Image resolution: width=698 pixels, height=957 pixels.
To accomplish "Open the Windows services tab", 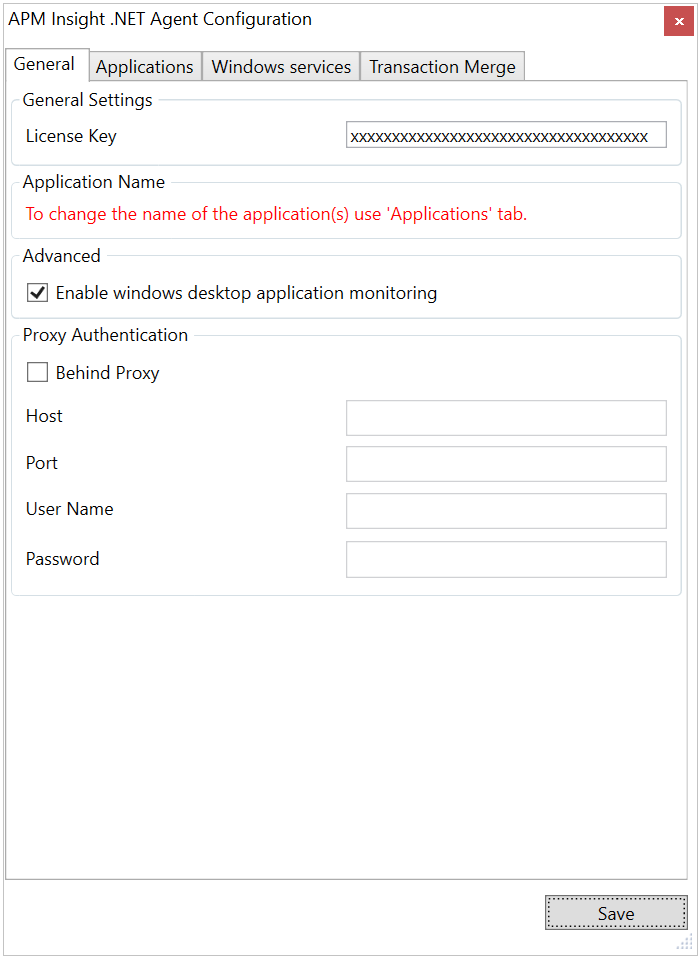I will click(x=281, y=66).
